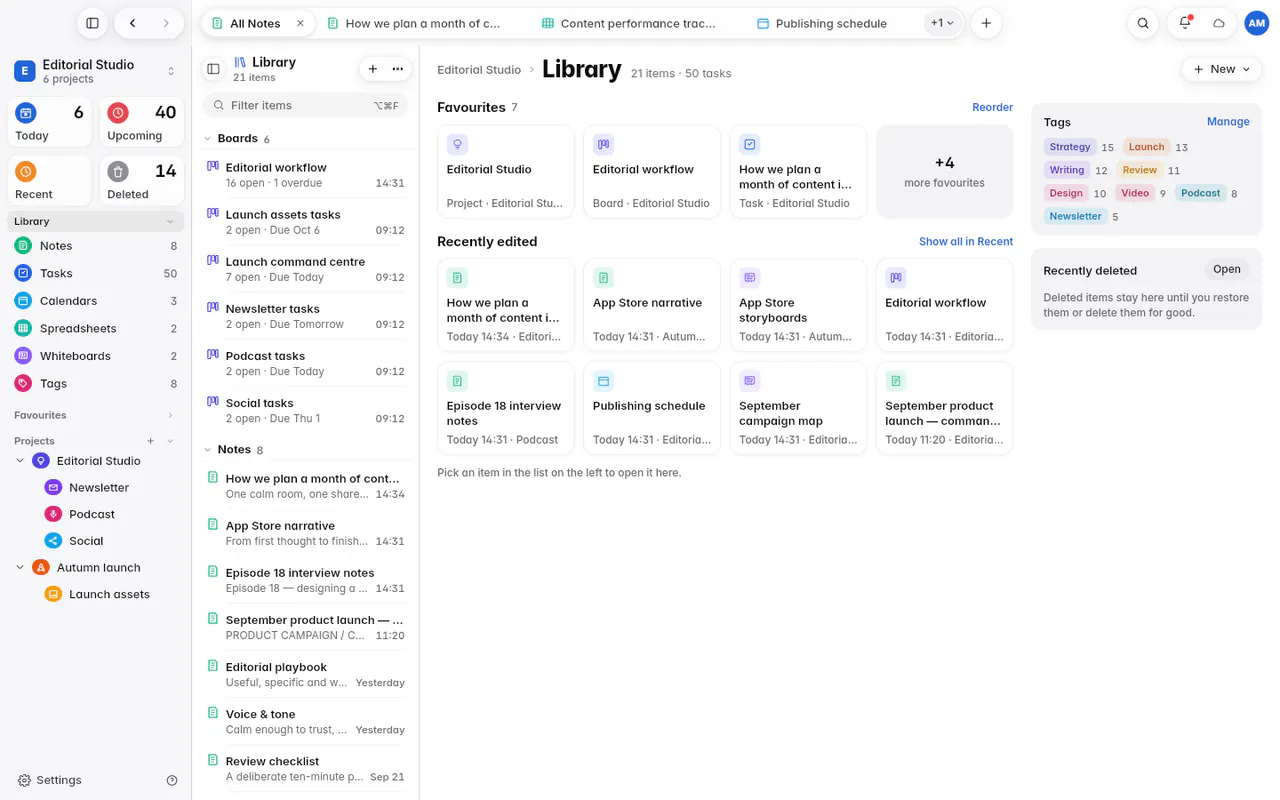1280x800 pixels.
Task: Click Show all in Recent
Action: point(966,241)
